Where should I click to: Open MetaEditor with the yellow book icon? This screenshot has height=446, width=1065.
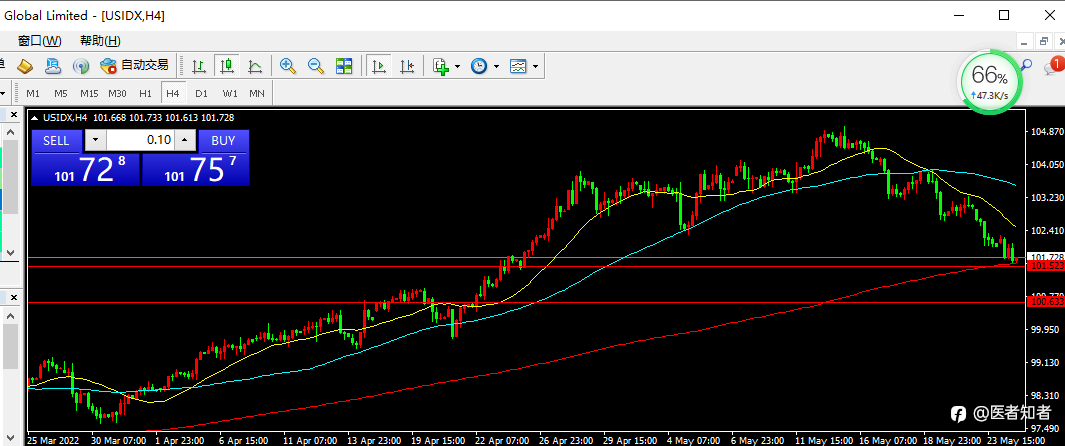click(x=25, y=66)
